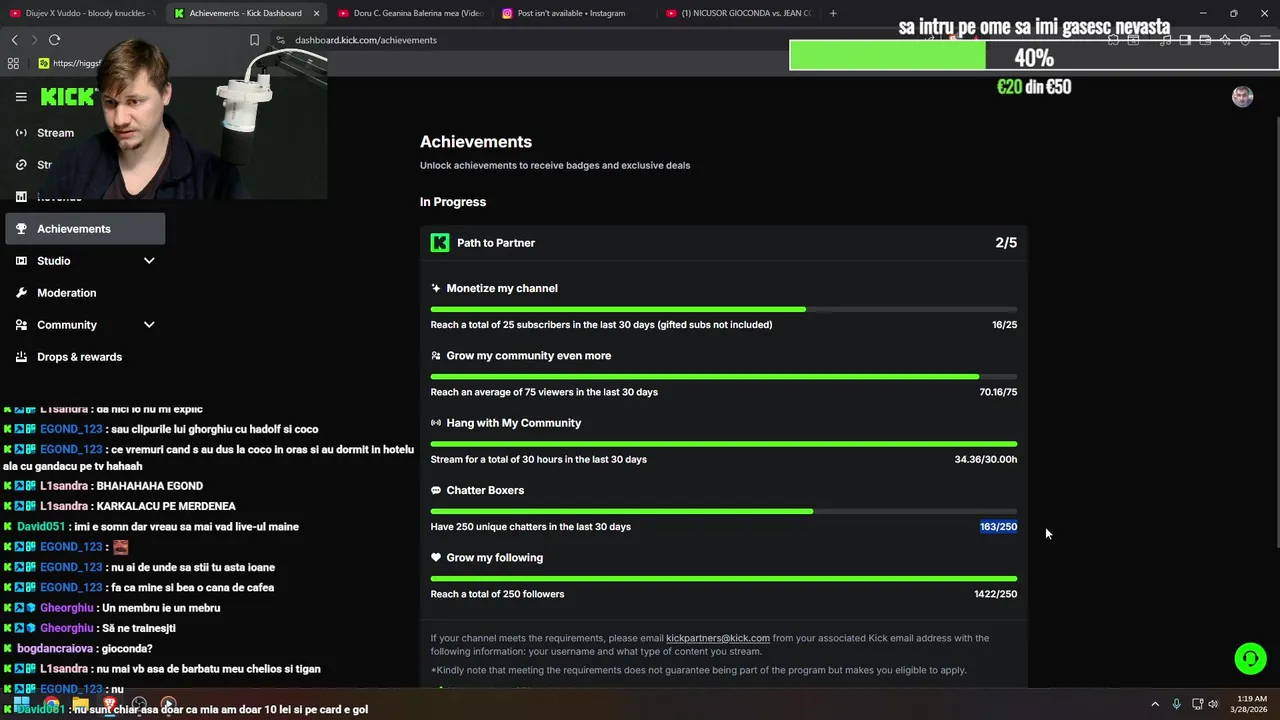Click the 2/5 Path to Partner counter

click(x=1006, y=243)
